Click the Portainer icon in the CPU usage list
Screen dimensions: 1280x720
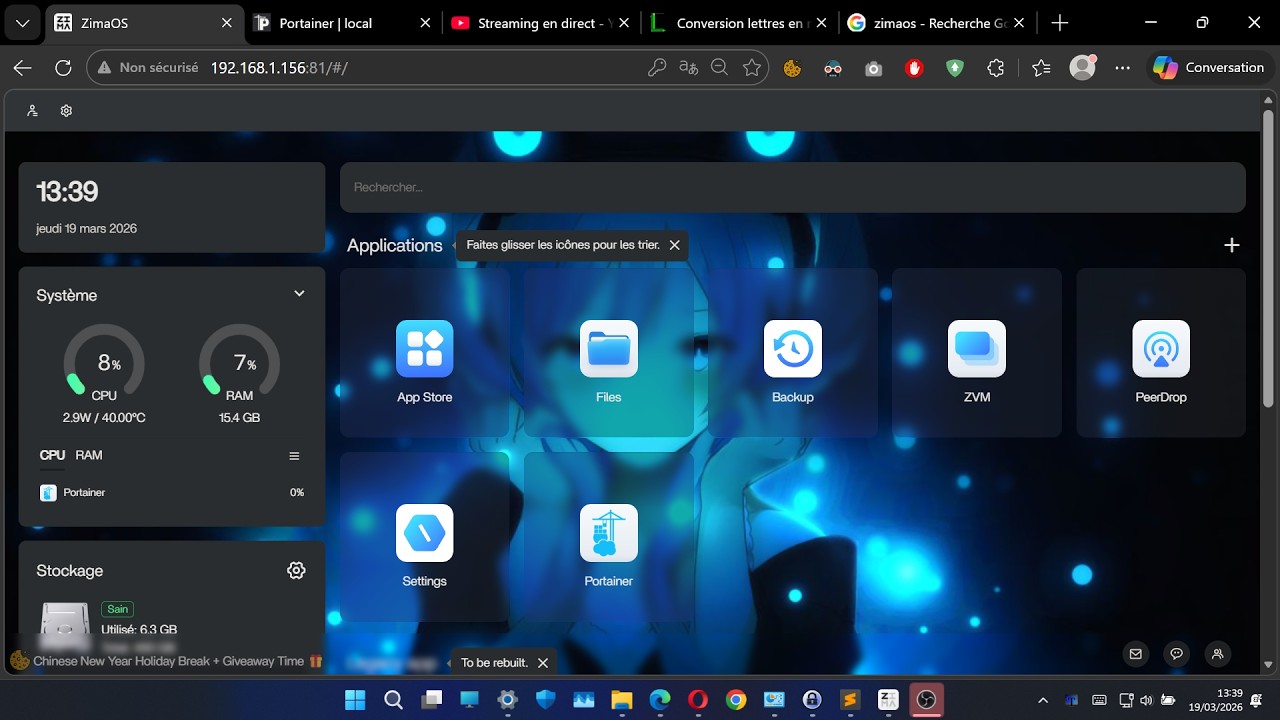coord(48,492)
